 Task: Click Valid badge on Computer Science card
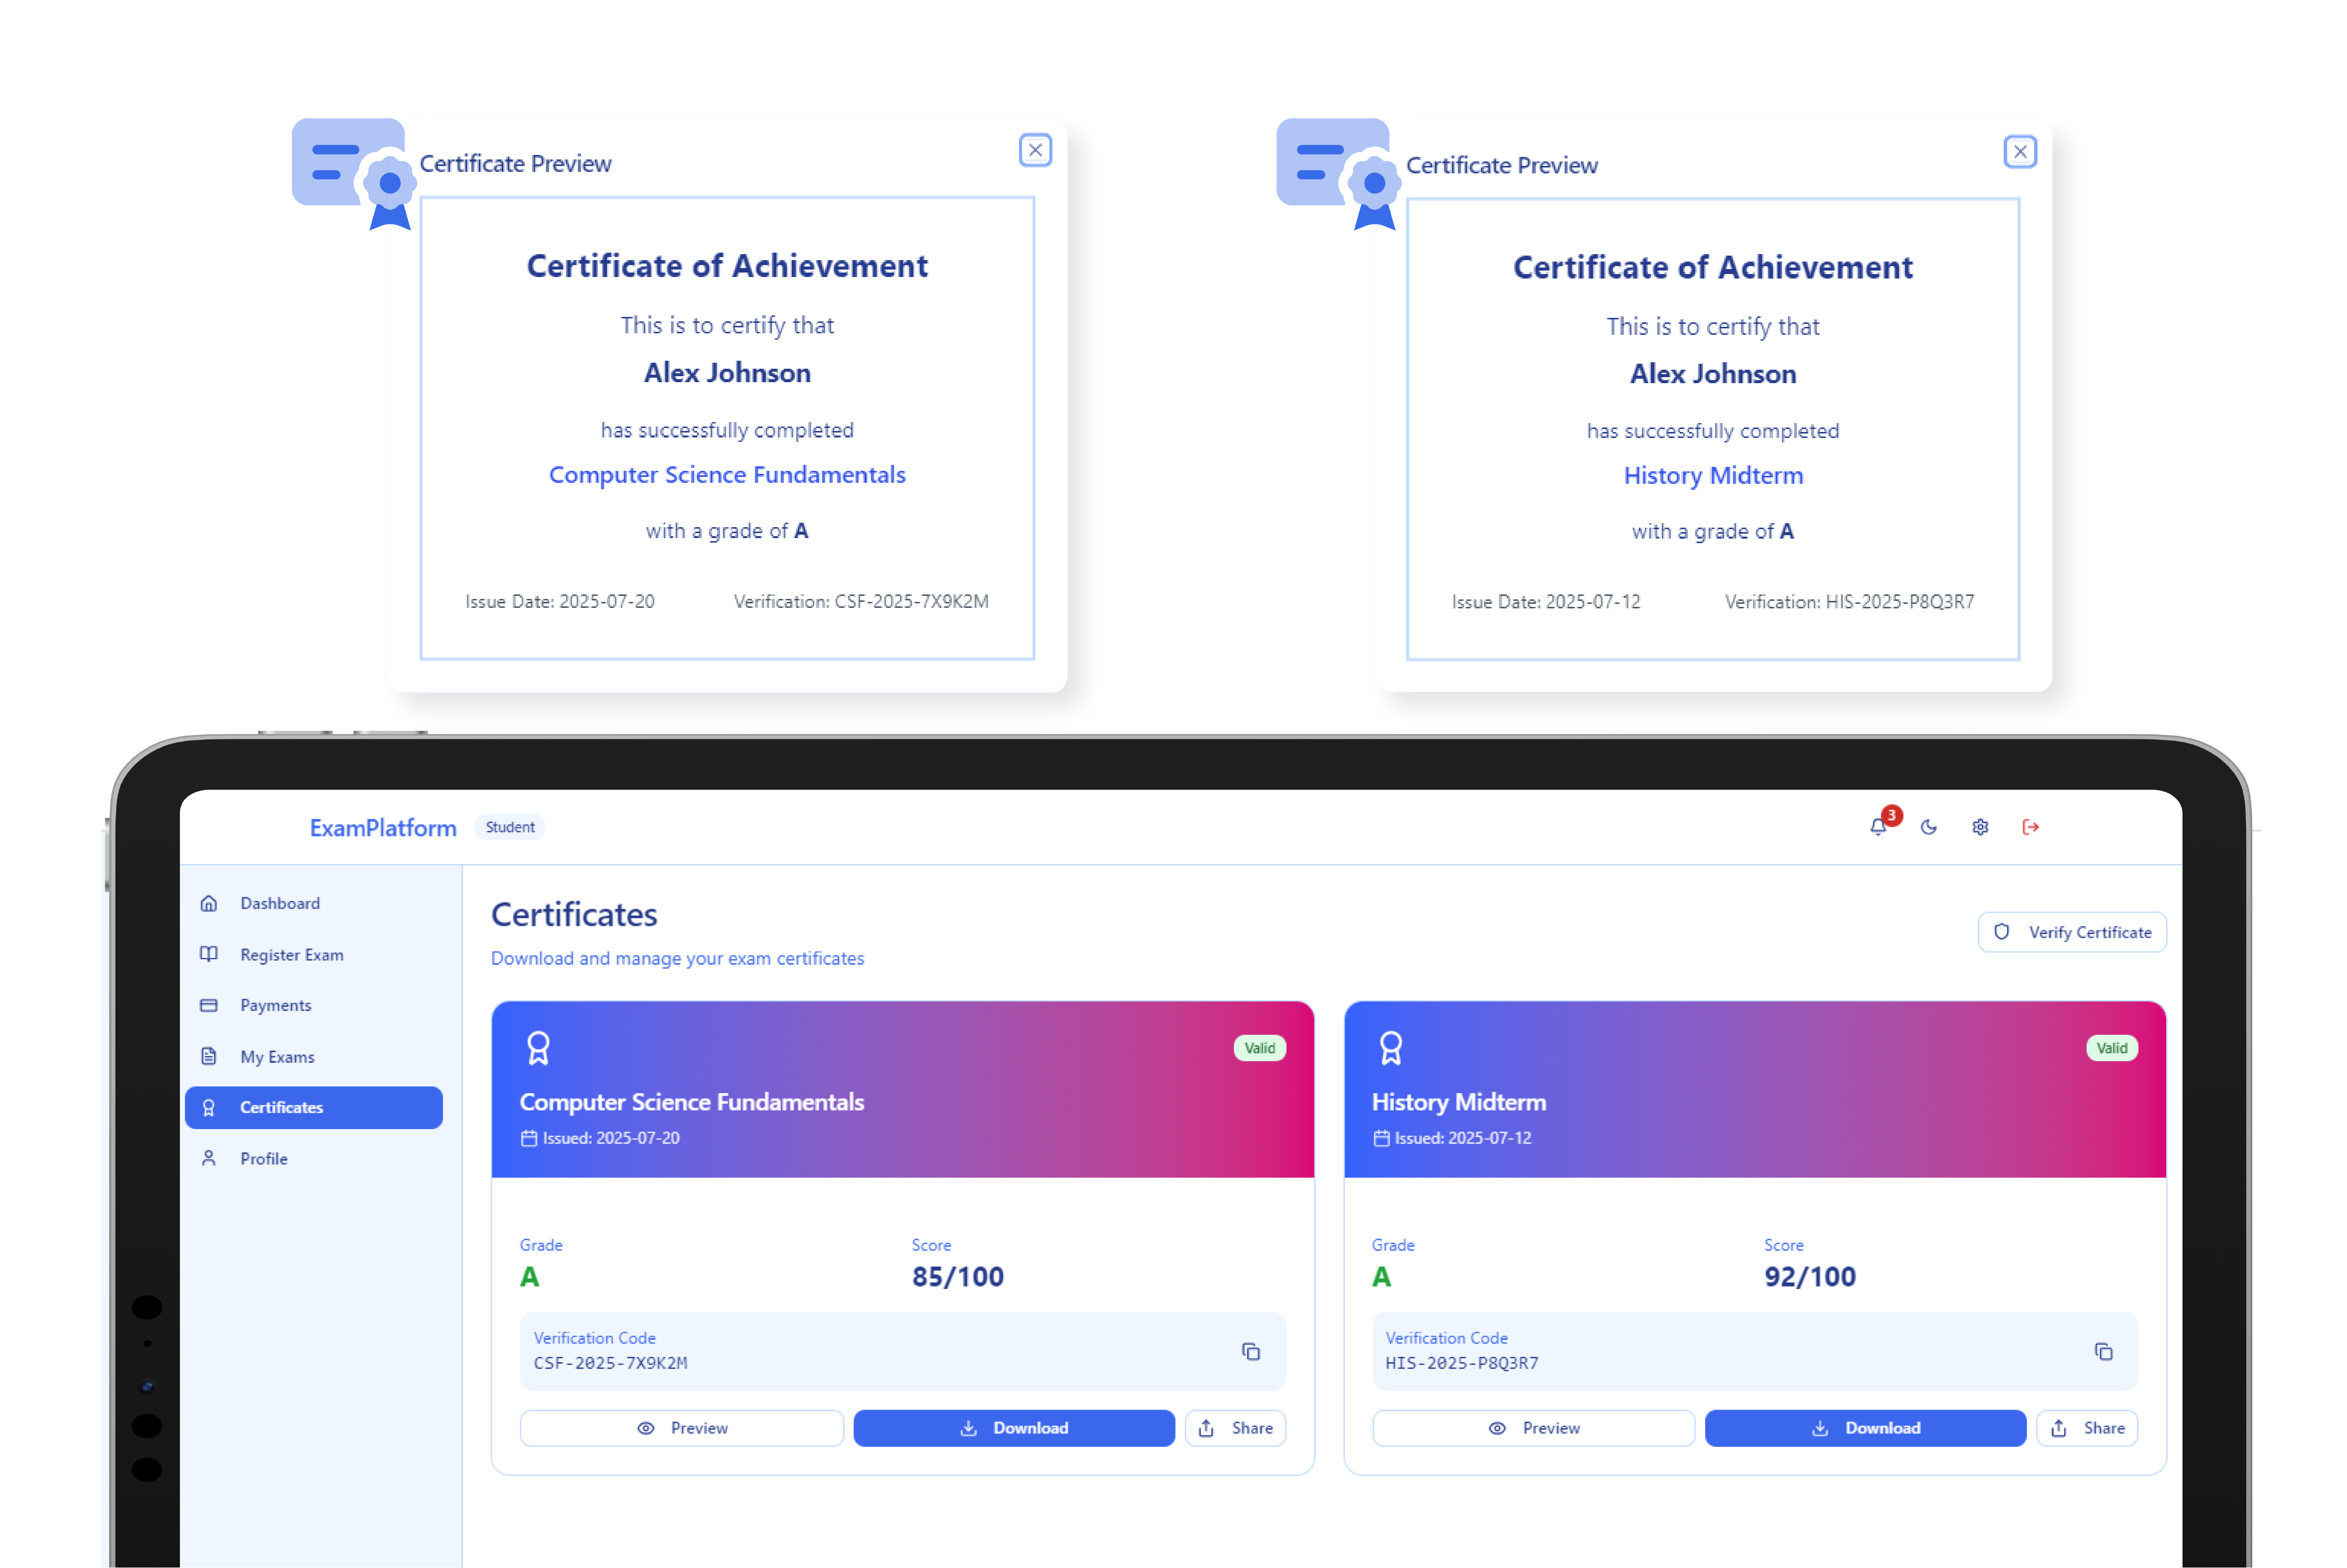[1260, 1048]
